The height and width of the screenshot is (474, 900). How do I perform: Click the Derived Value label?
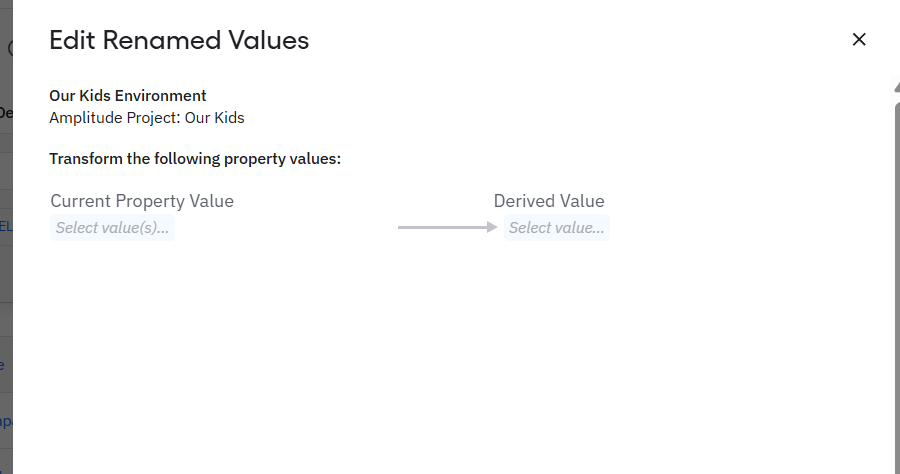pyautogui.click(x=549, y=201)
